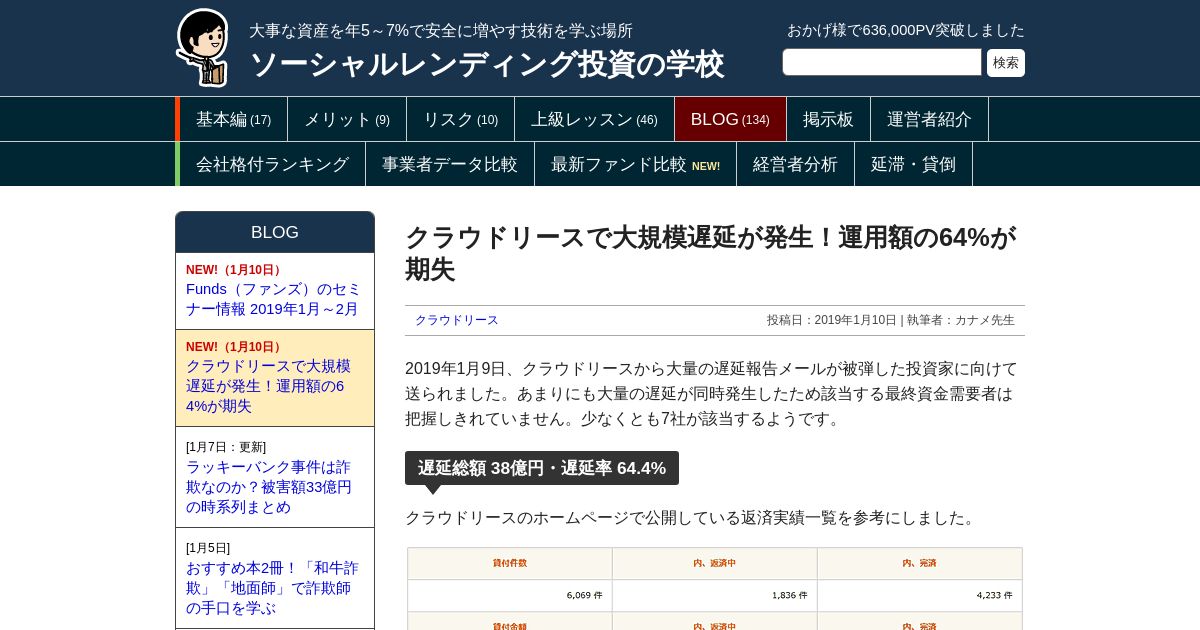Open the 基本編 (17) menu
This screenshot has height=630, width=1200.
pos(233,119)
